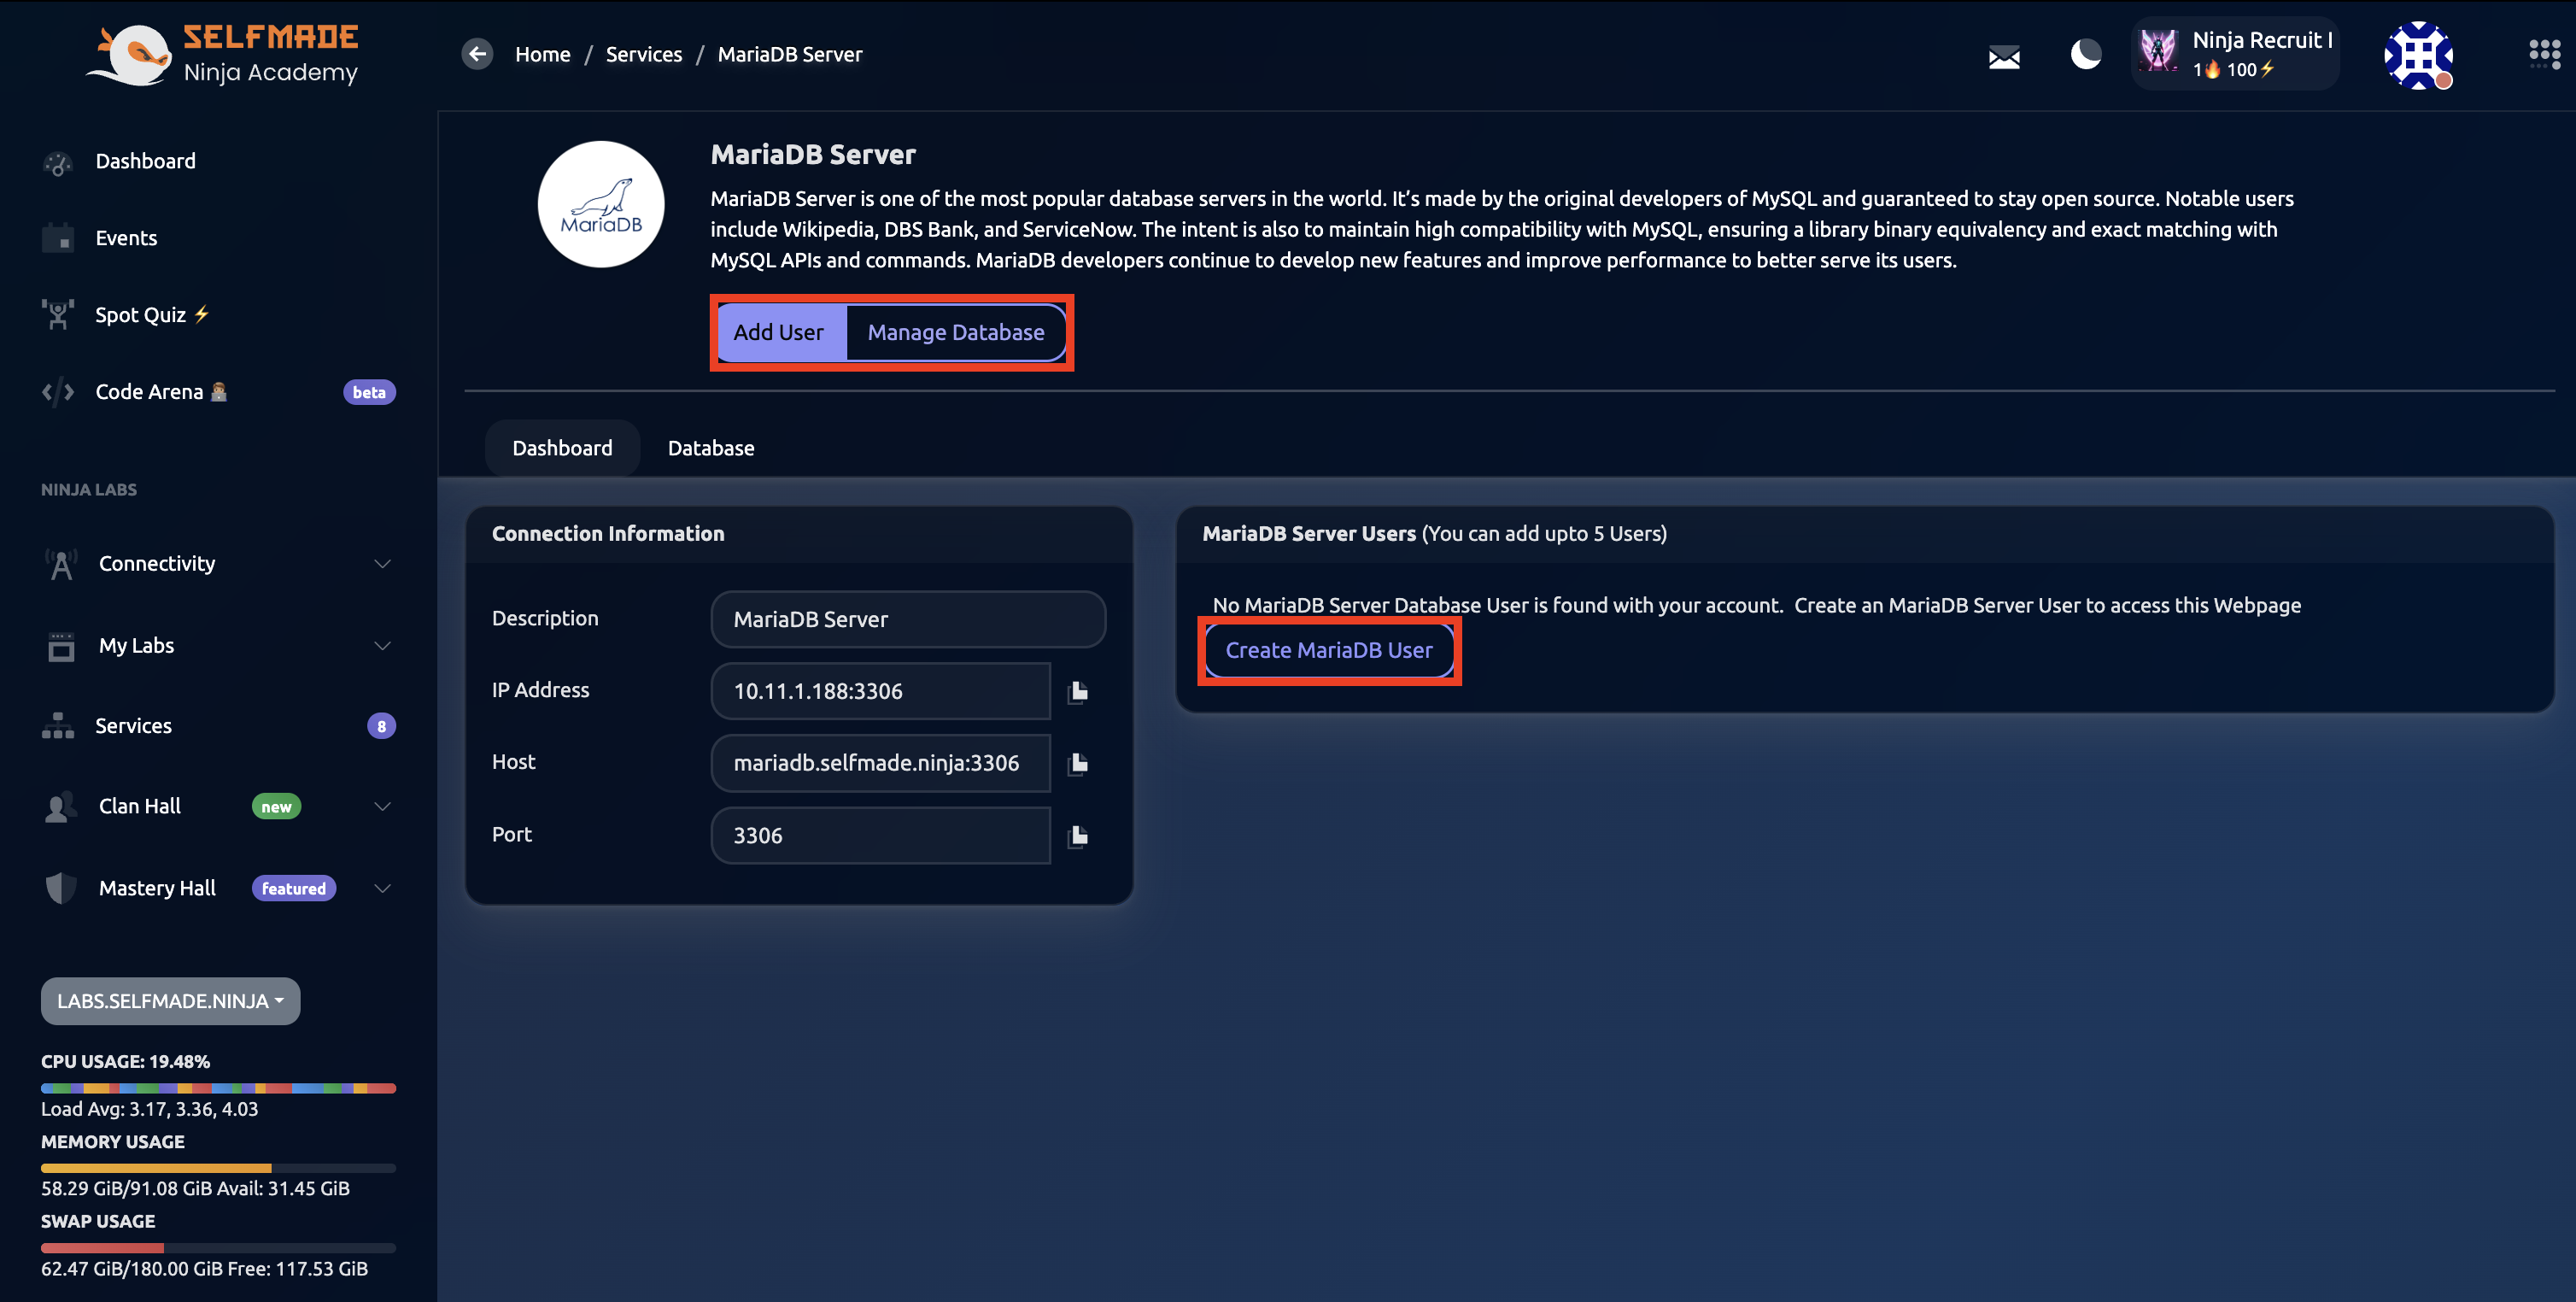Click the Ninja Recruit I rank badge
2576x1302 pixels.
tap(2235, 54)
